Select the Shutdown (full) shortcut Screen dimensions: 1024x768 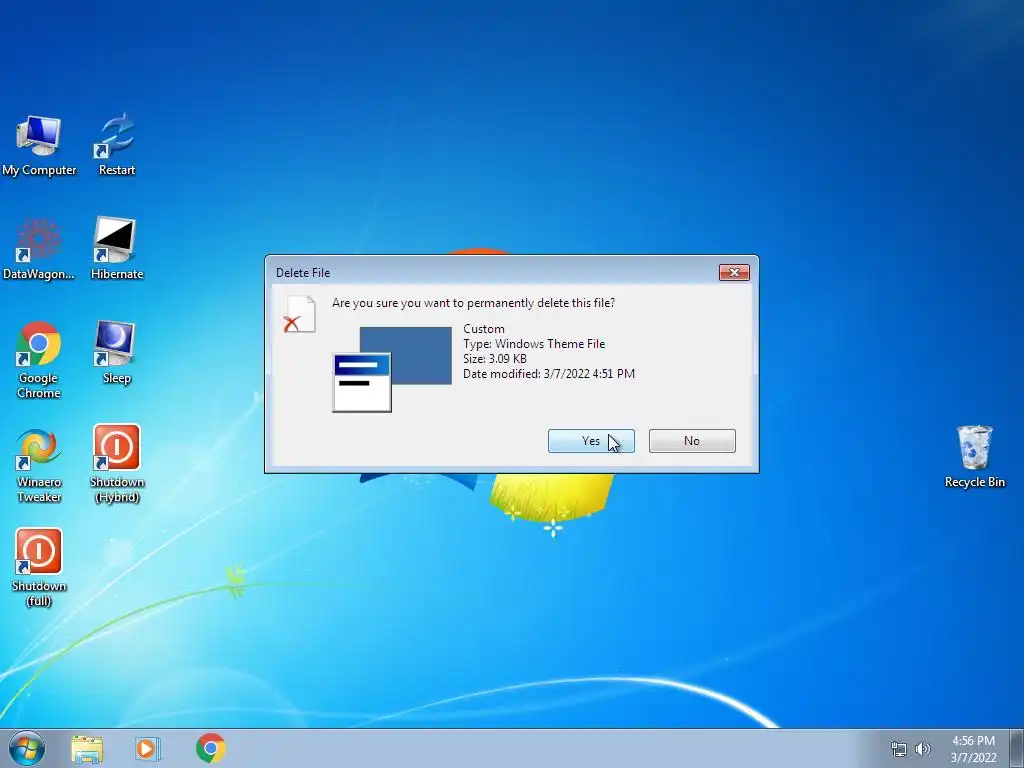39,568
